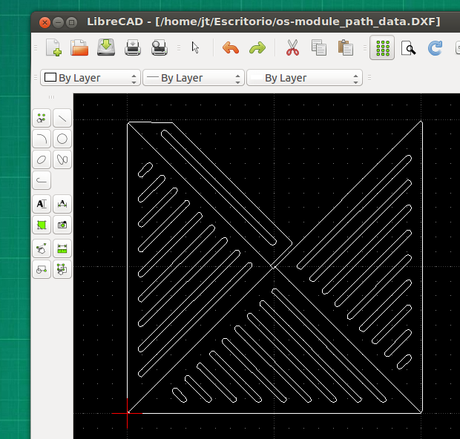Viewport: 460px width, 439px height.
Task: Undo the last action
Action: [x=231, y=48]
